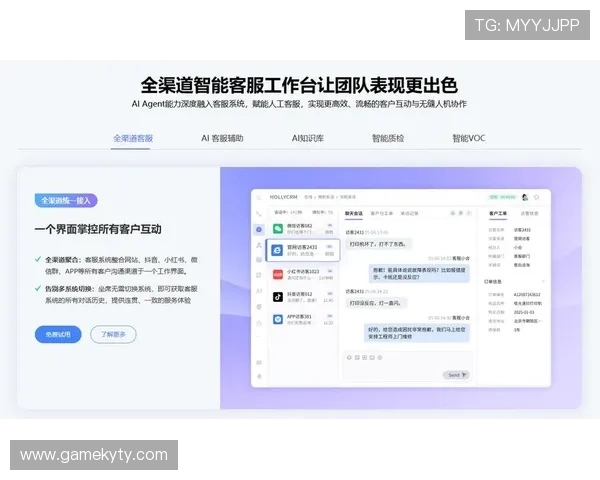Click the contacts person icon in the sidebar
Viewport: 600px width, 480px height.
click(259, 245)
